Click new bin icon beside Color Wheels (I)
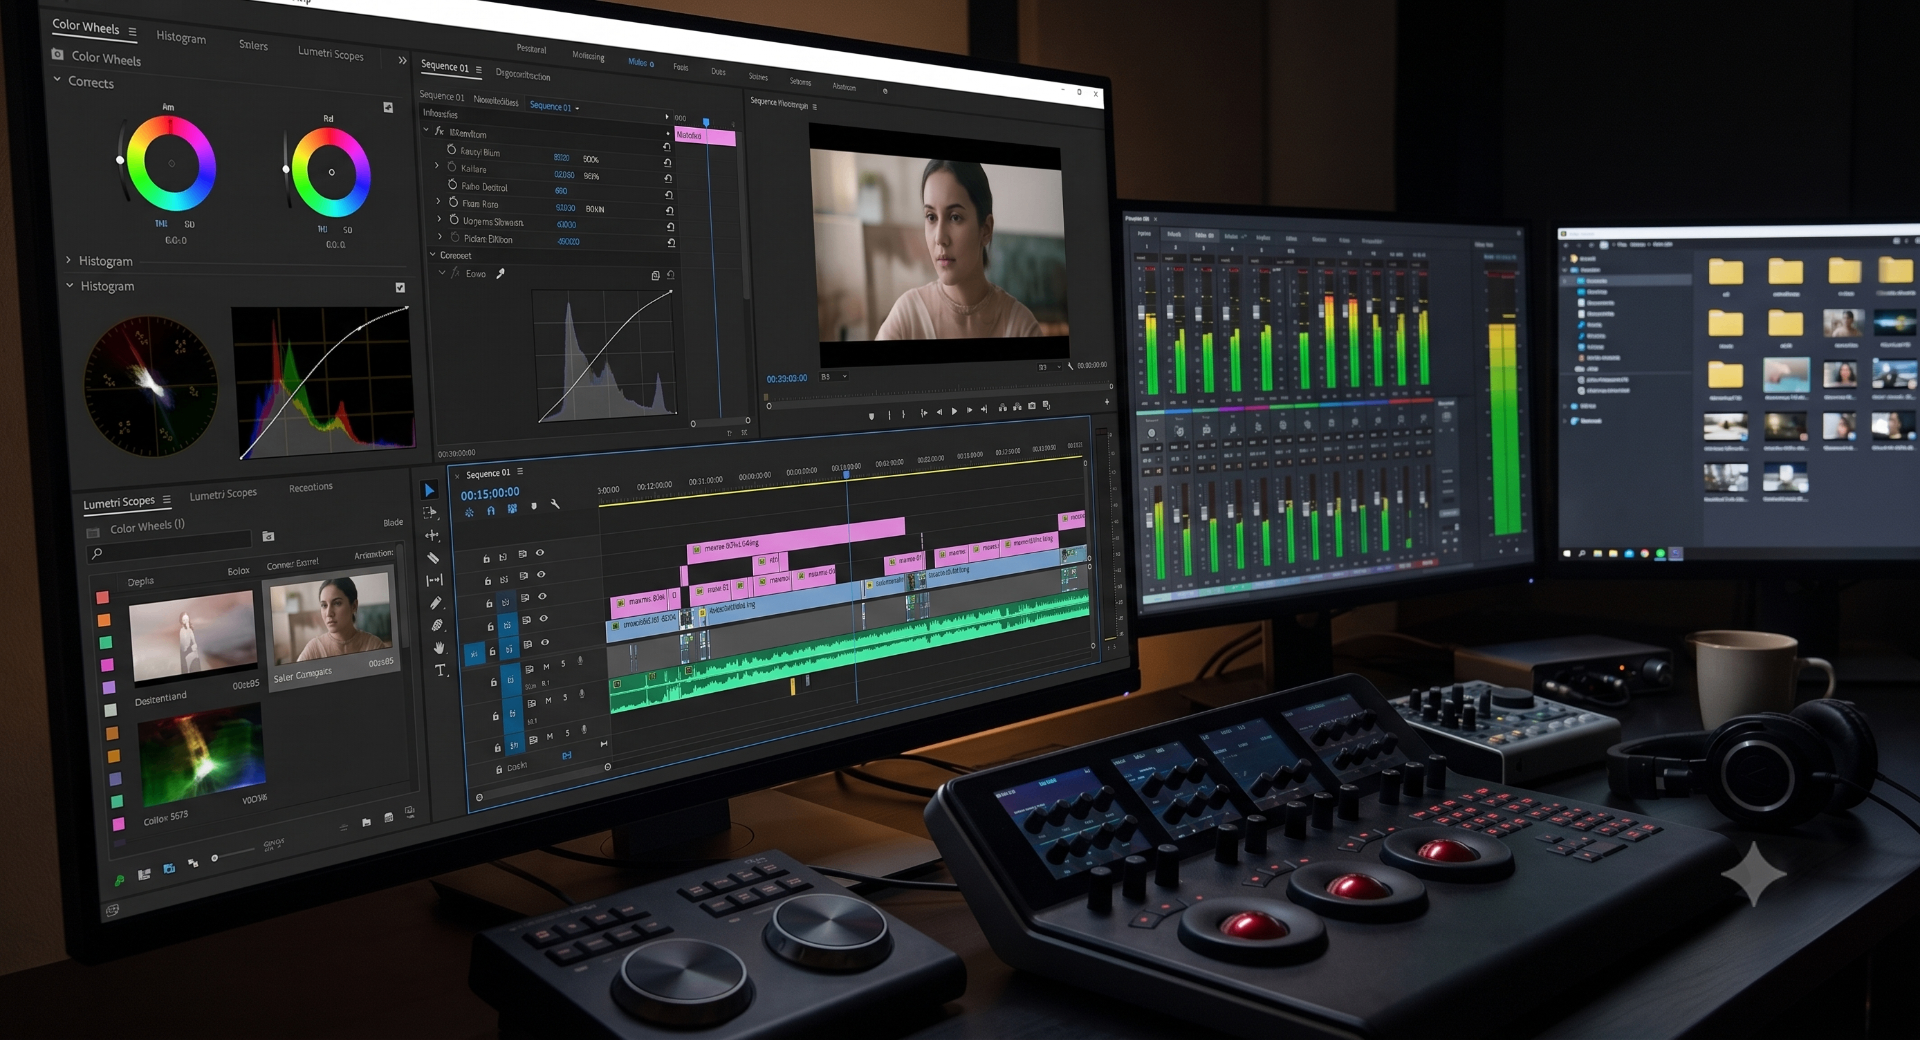 pyautogui.click(x=268, y=537)
